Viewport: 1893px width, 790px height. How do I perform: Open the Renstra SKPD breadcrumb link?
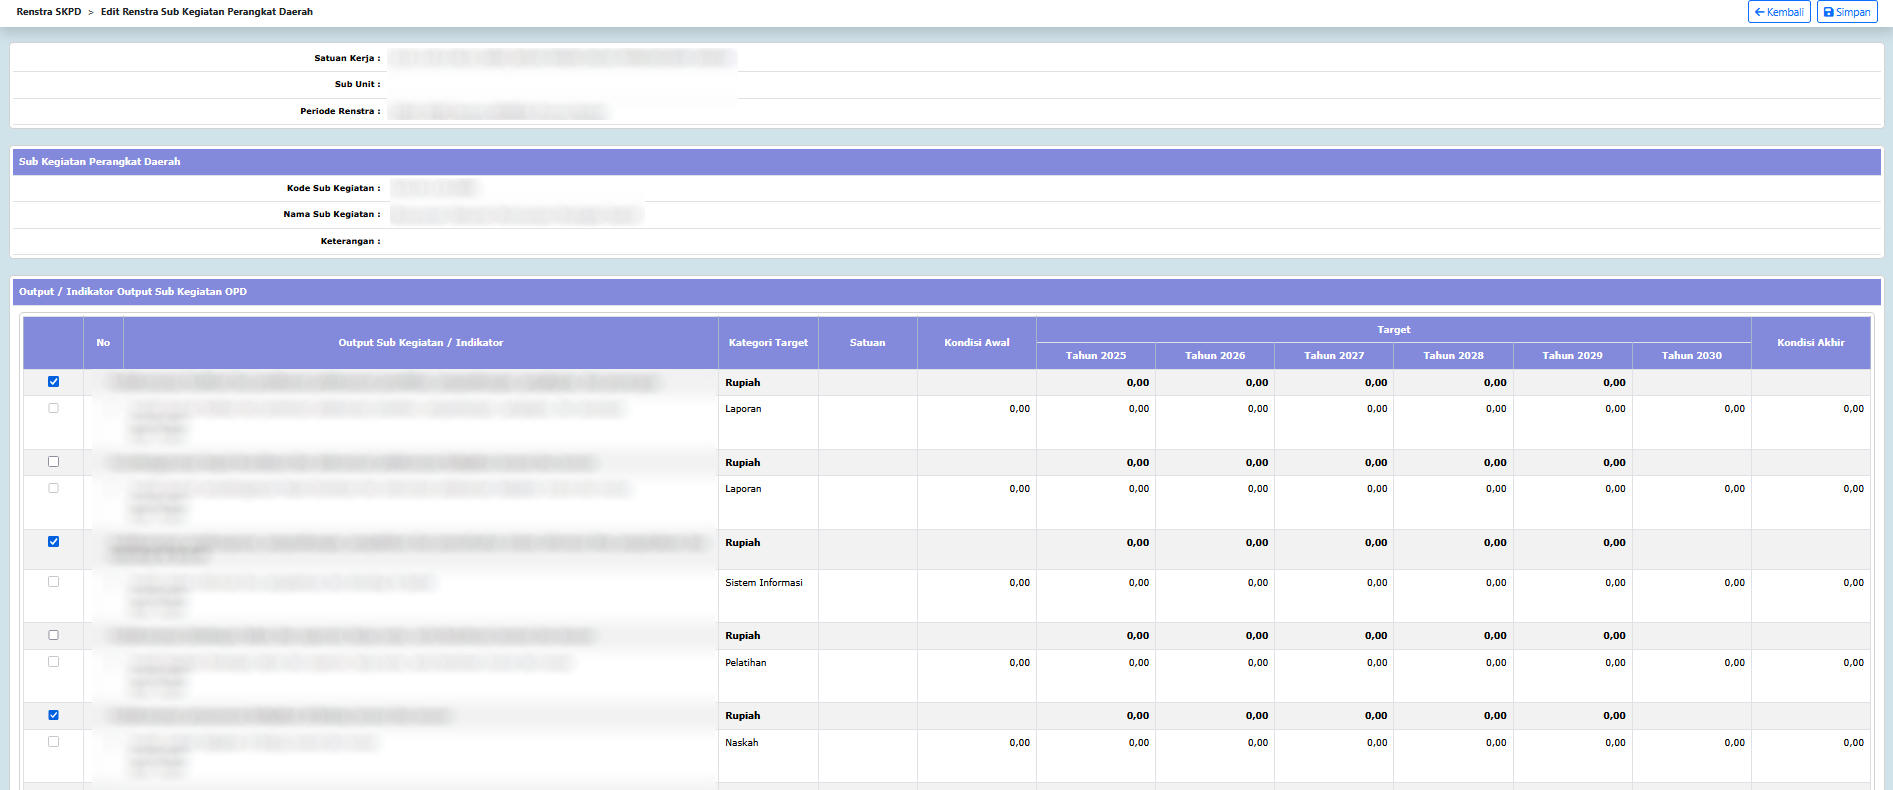pos(49,12)
